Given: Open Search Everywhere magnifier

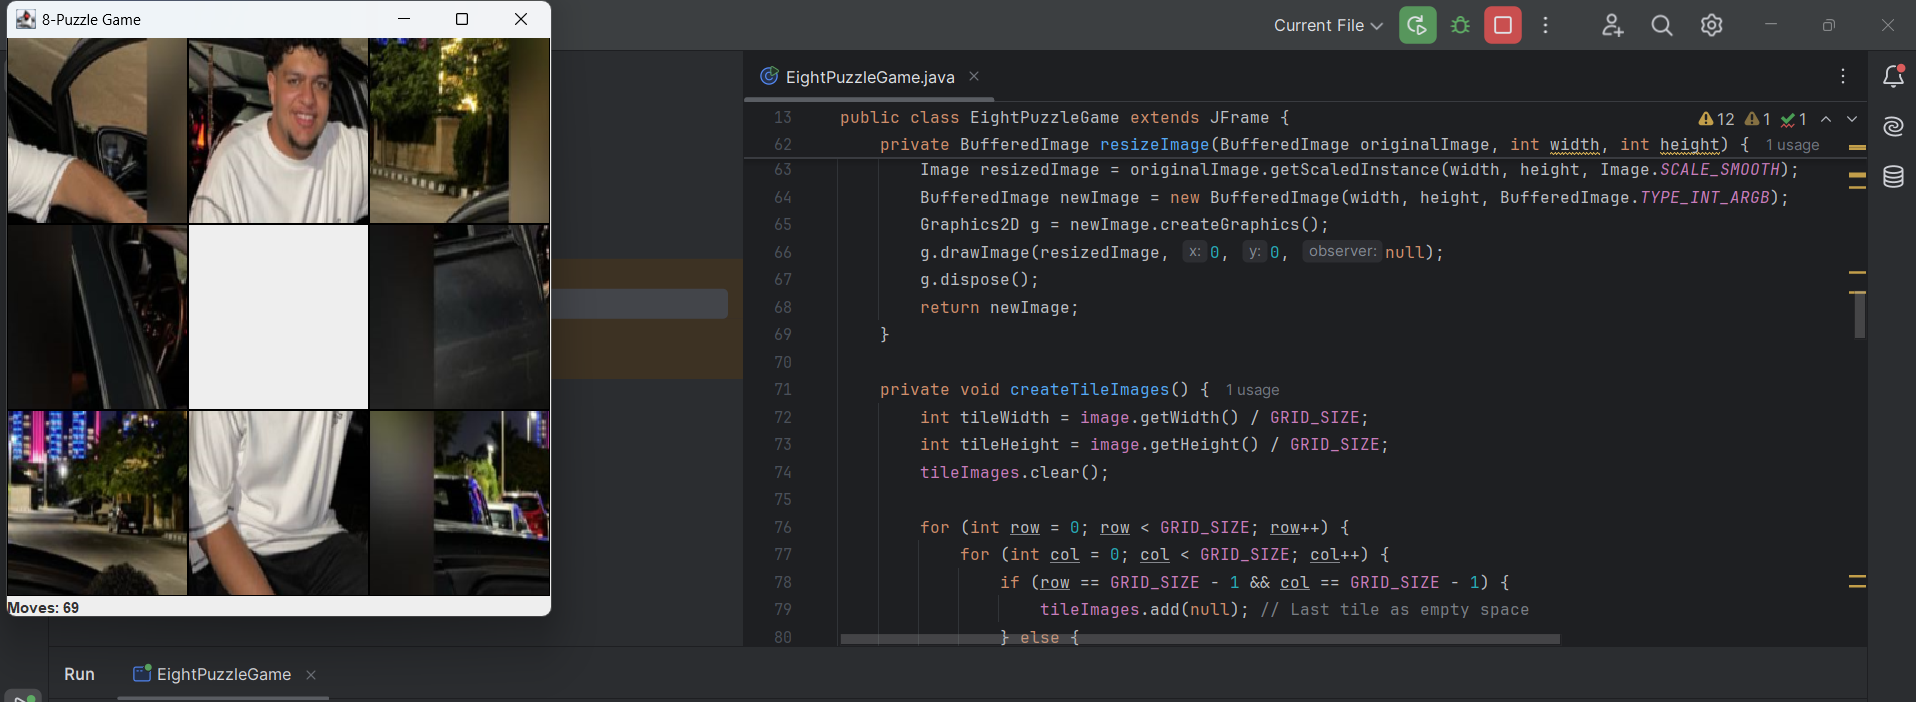Looking at the screenshot, I should point(1662,25).
